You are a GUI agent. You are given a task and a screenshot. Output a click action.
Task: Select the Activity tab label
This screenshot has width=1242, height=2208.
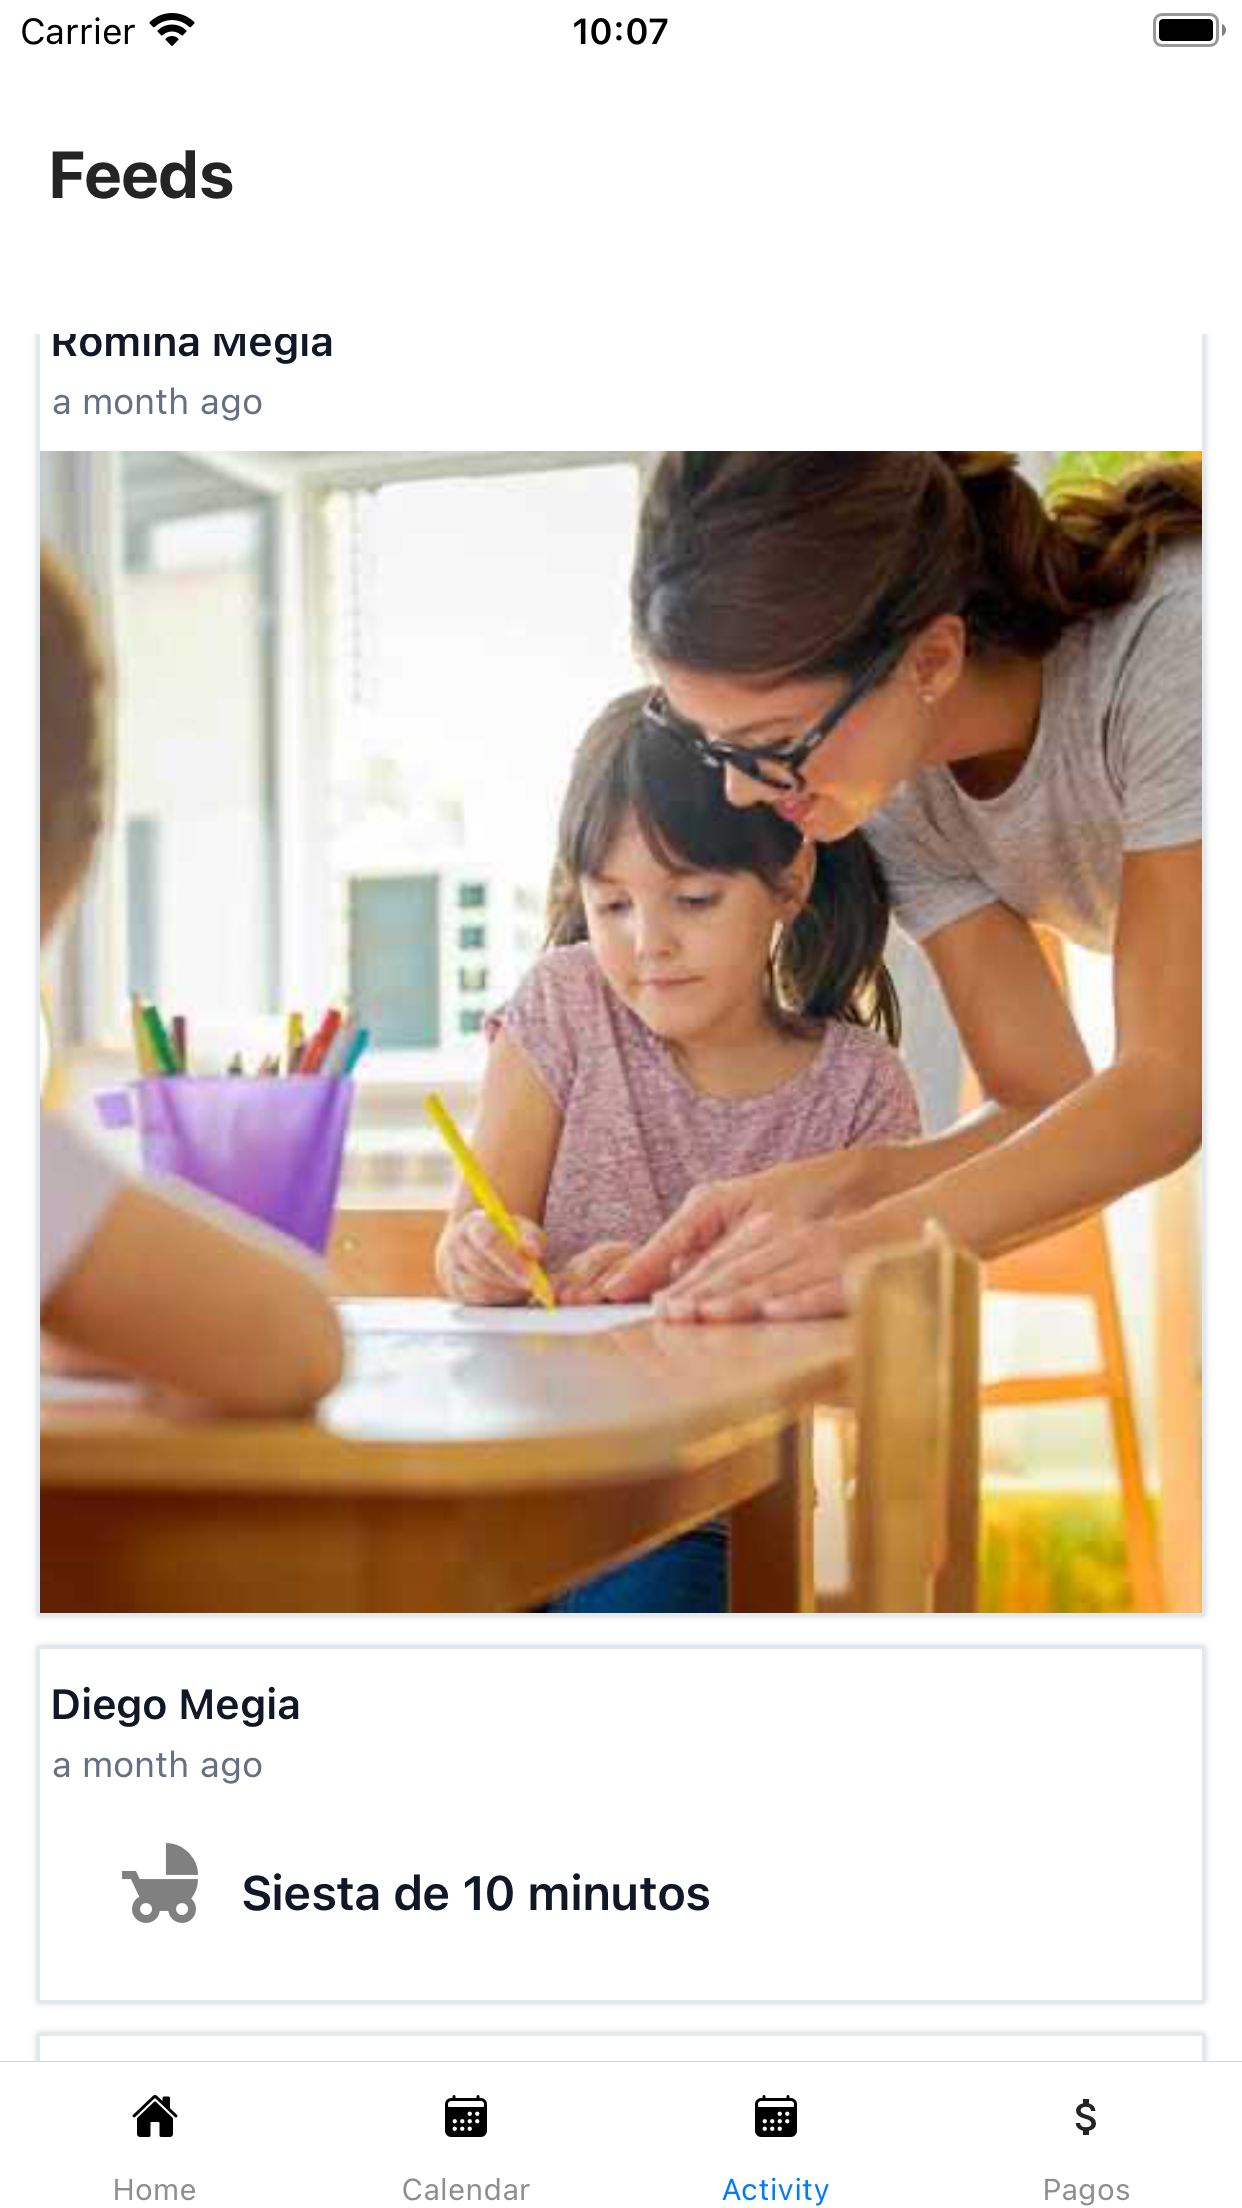tap(776, 2189)
